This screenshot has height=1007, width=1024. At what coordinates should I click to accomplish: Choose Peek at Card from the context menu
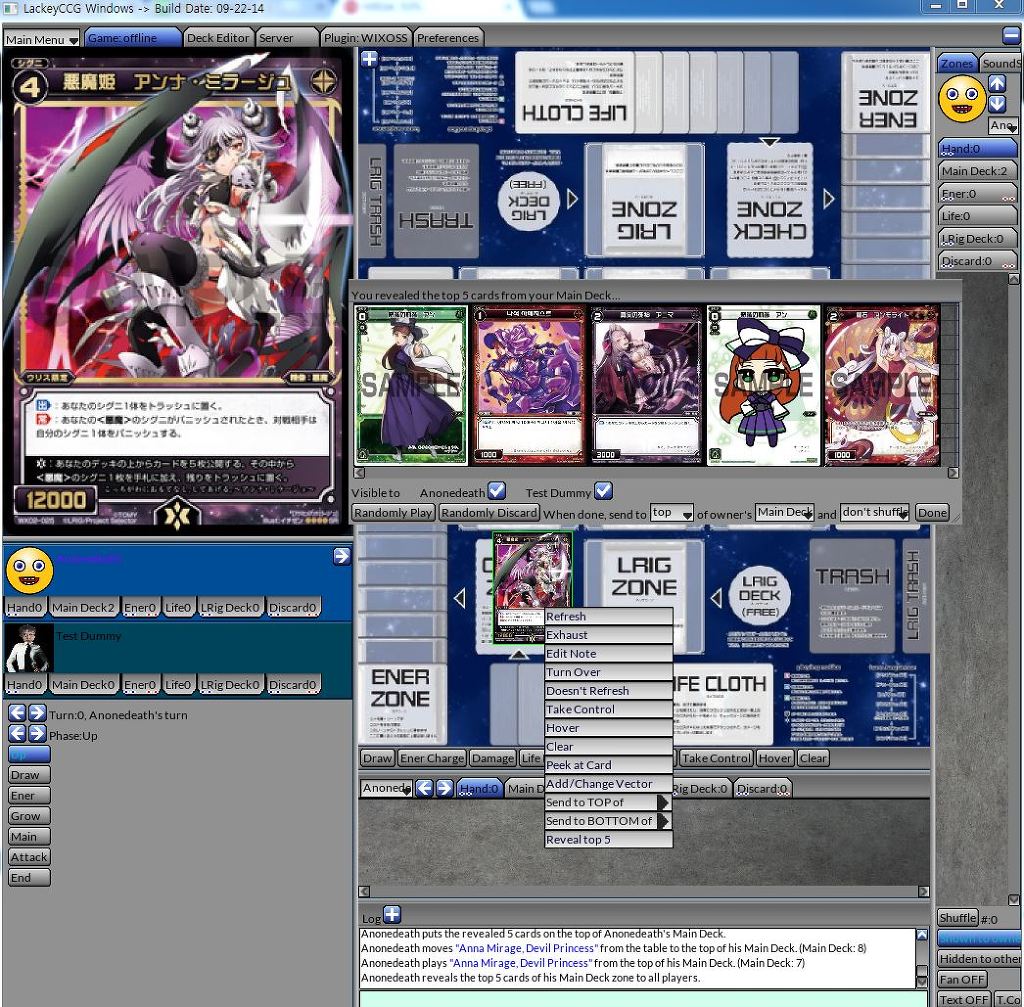tap(608, 765)
